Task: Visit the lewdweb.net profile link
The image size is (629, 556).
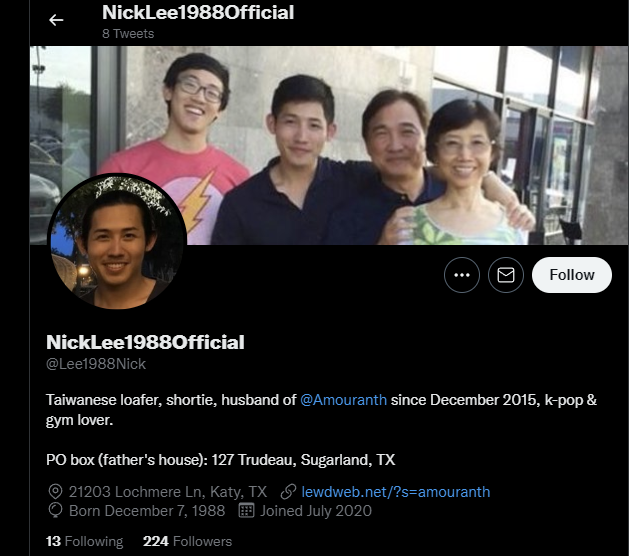Action: point(396,492)
